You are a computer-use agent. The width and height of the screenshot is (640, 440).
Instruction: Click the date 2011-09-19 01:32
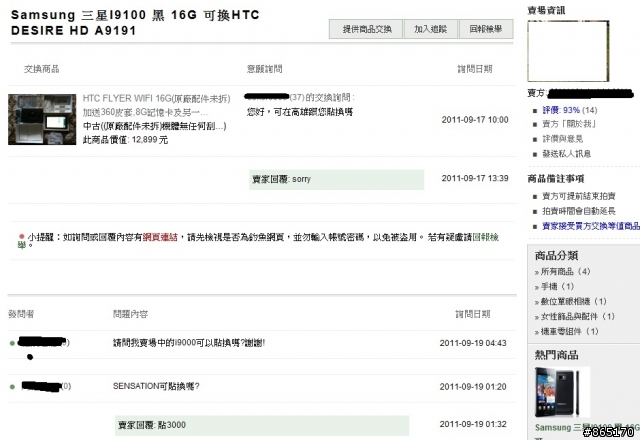(473, 424)
